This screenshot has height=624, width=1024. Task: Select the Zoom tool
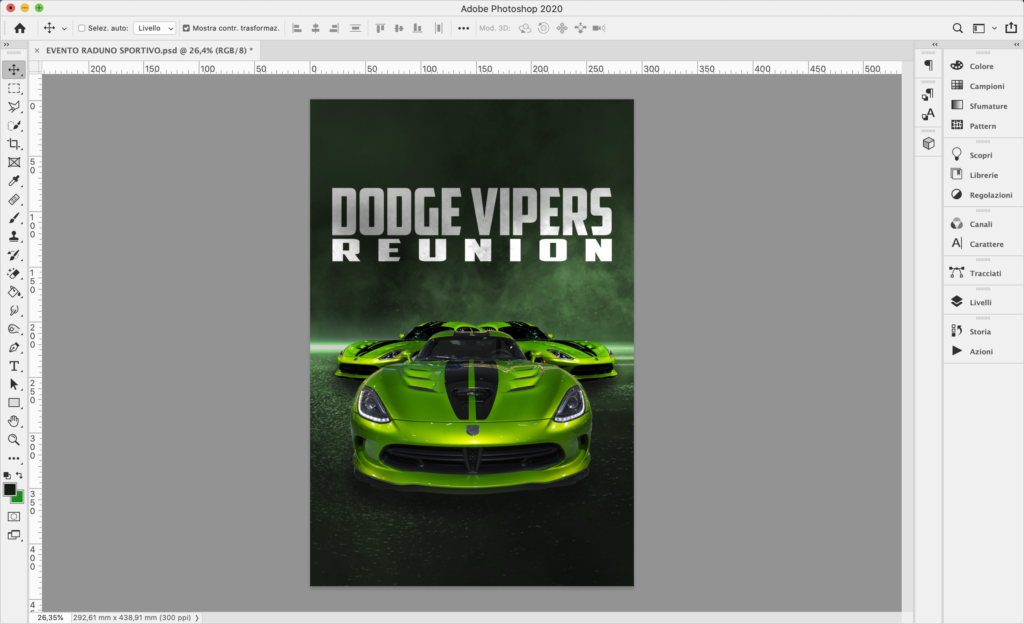[14, 440]
